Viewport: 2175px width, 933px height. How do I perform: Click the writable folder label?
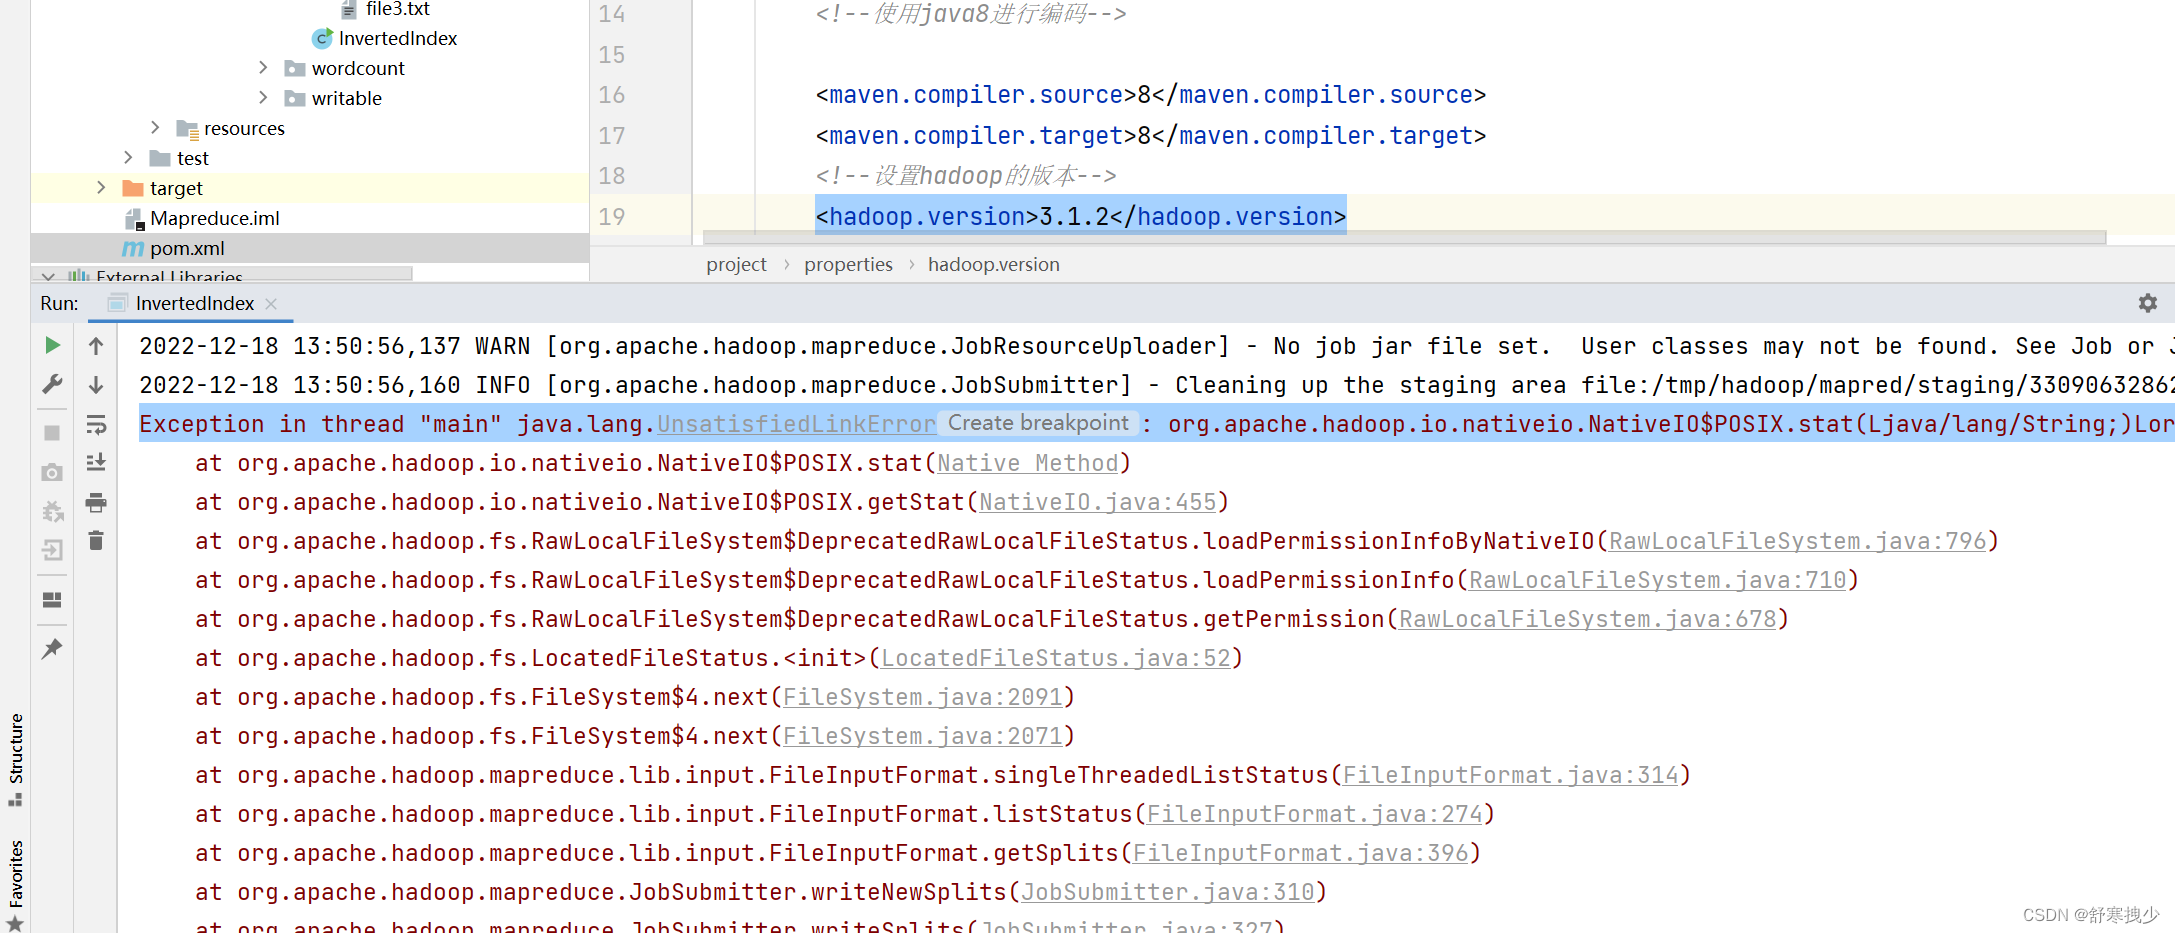coord(346,98)
